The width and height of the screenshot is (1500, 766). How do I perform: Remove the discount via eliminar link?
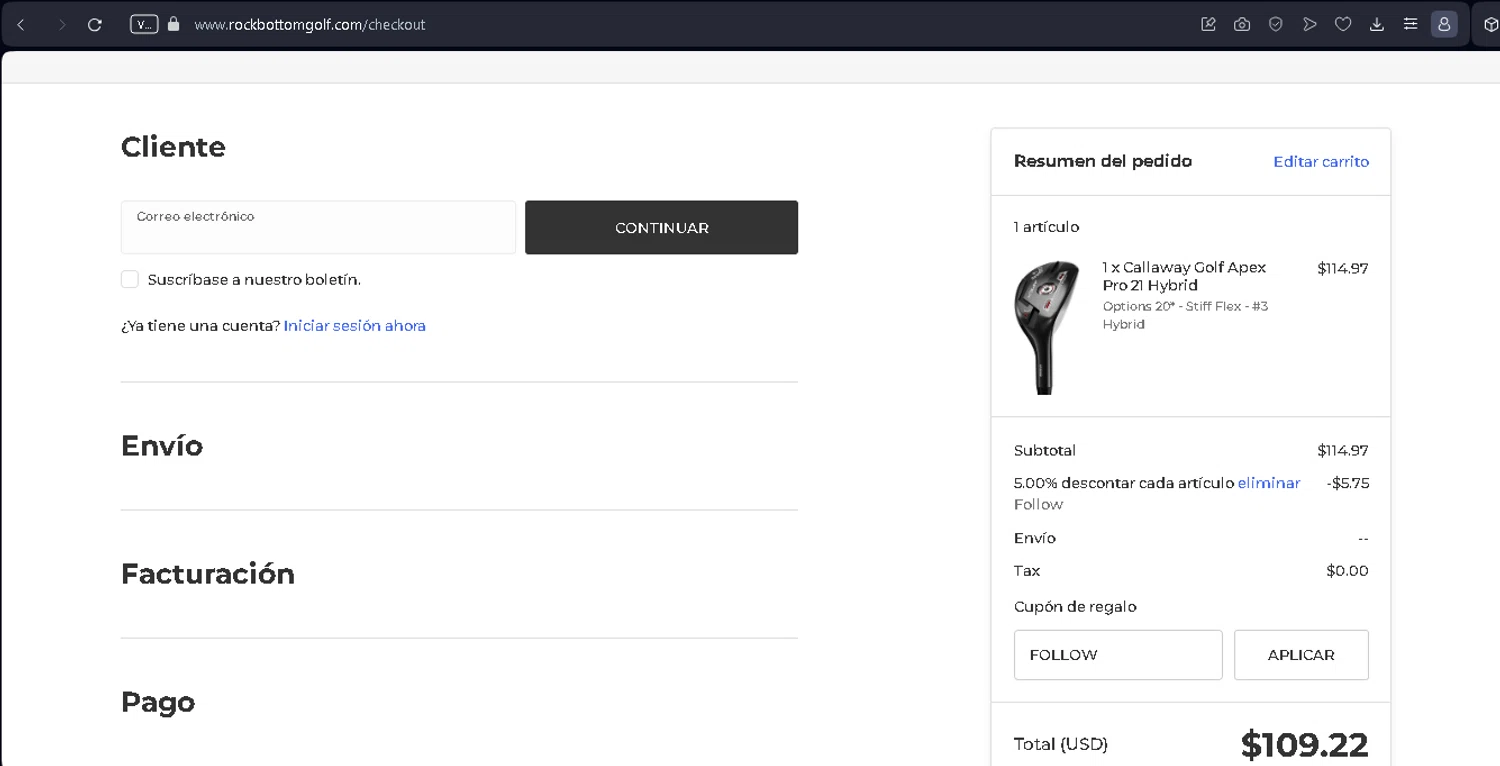point(1269,483)
